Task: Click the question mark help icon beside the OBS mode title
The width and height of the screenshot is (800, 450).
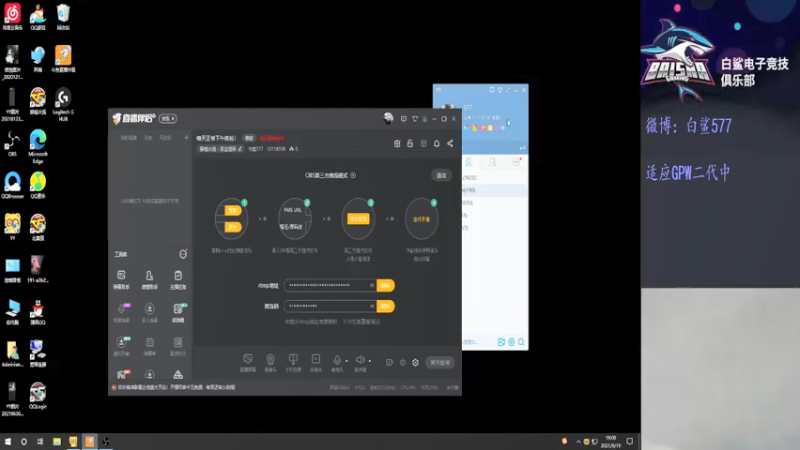Action: (353, 175)
